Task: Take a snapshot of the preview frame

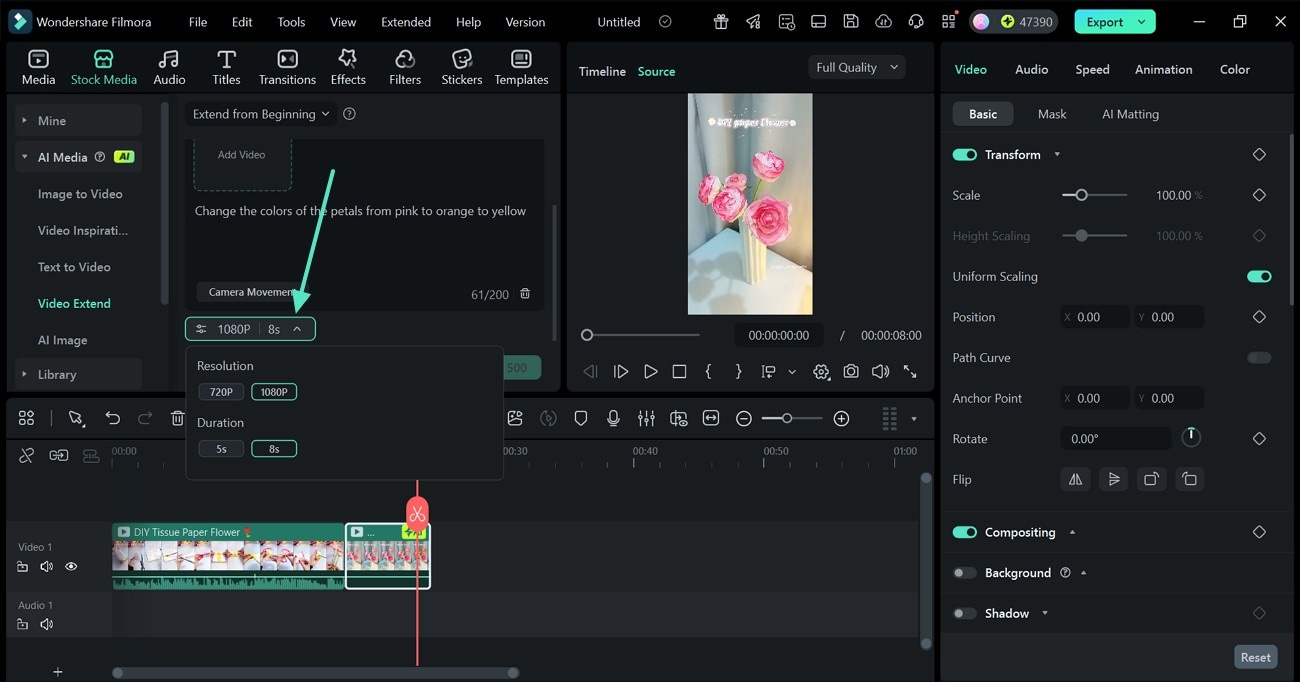Action: 850,371
